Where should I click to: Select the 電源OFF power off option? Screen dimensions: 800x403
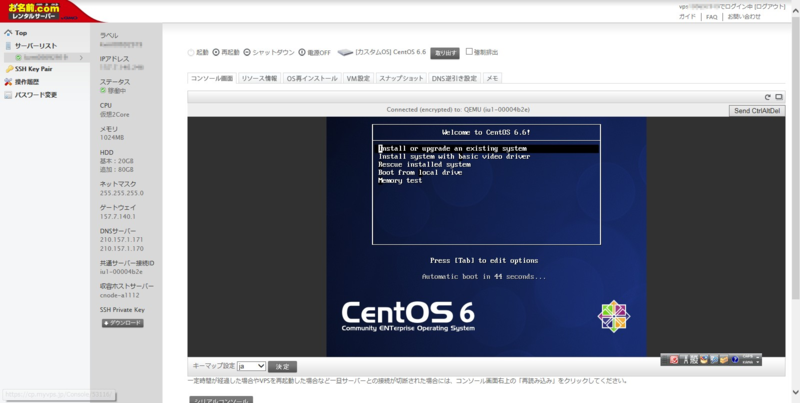(315, 53)
